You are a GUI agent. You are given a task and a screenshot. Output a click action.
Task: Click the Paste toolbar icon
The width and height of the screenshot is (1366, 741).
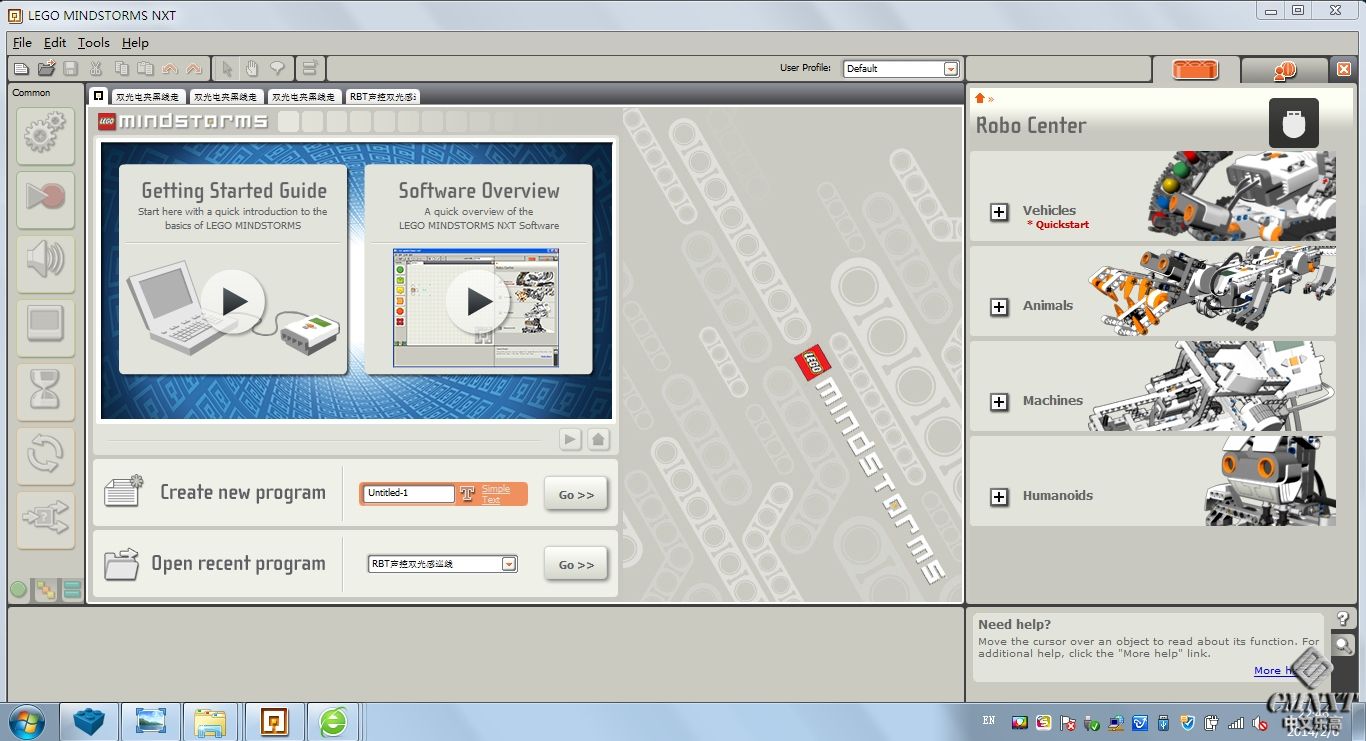tap(145, 68)
